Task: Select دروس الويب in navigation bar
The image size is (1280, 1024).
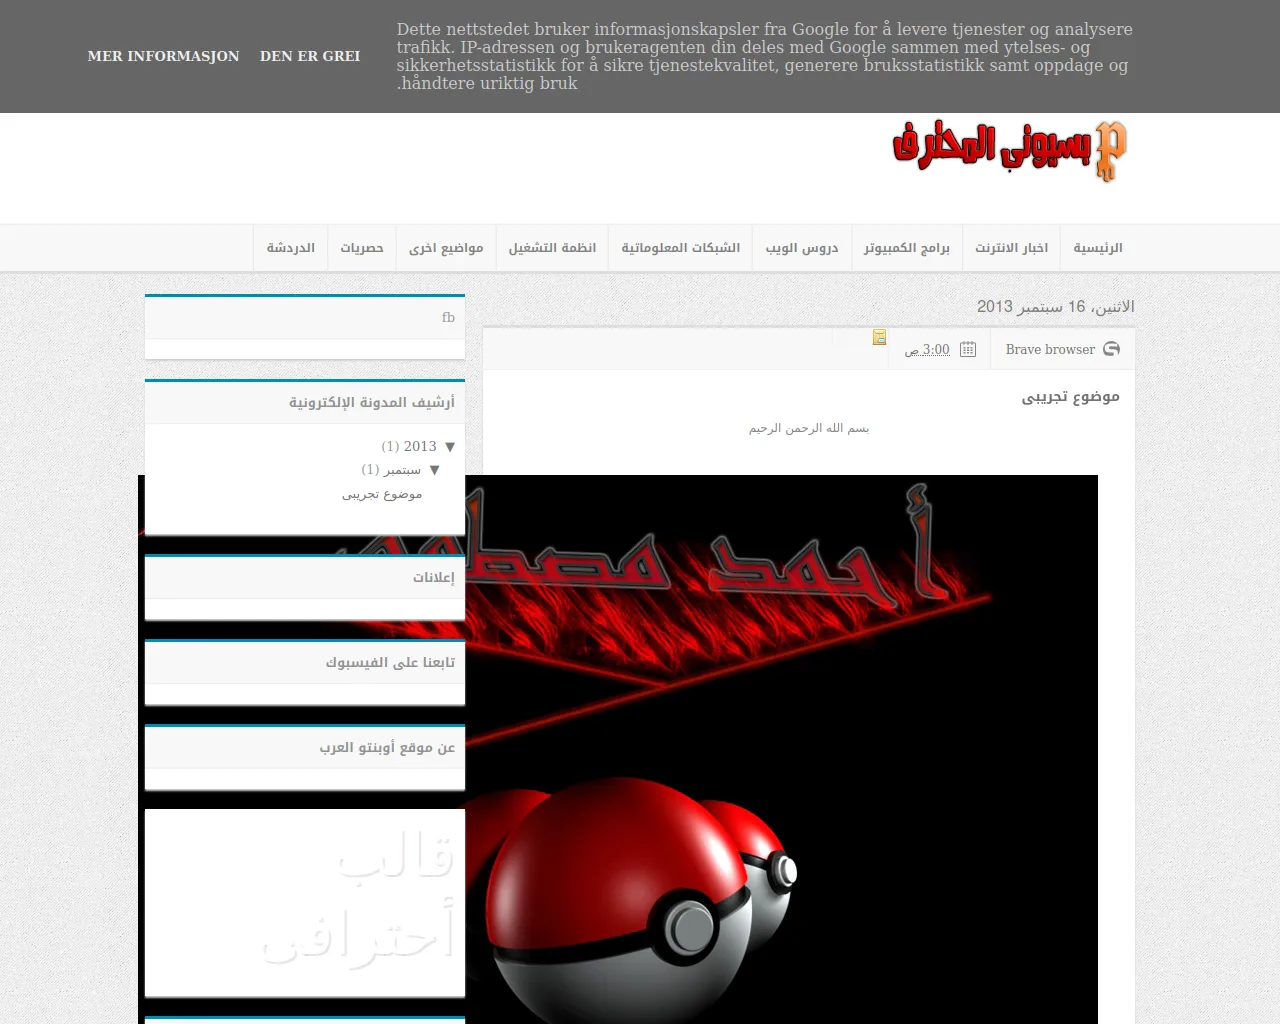Action: [x=801, y=248]
